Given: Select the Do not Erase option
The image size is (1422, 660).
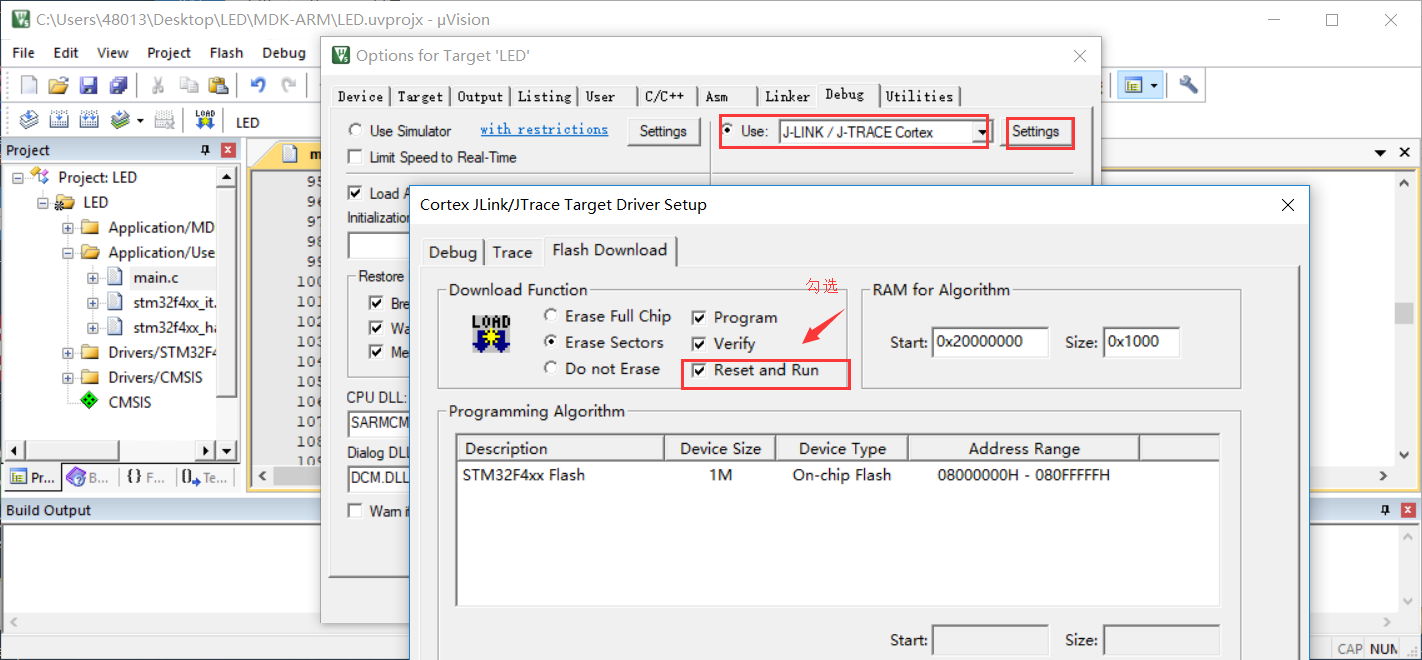Looking at the screenshot, I should pyautogui.click(x=551, y=368).
